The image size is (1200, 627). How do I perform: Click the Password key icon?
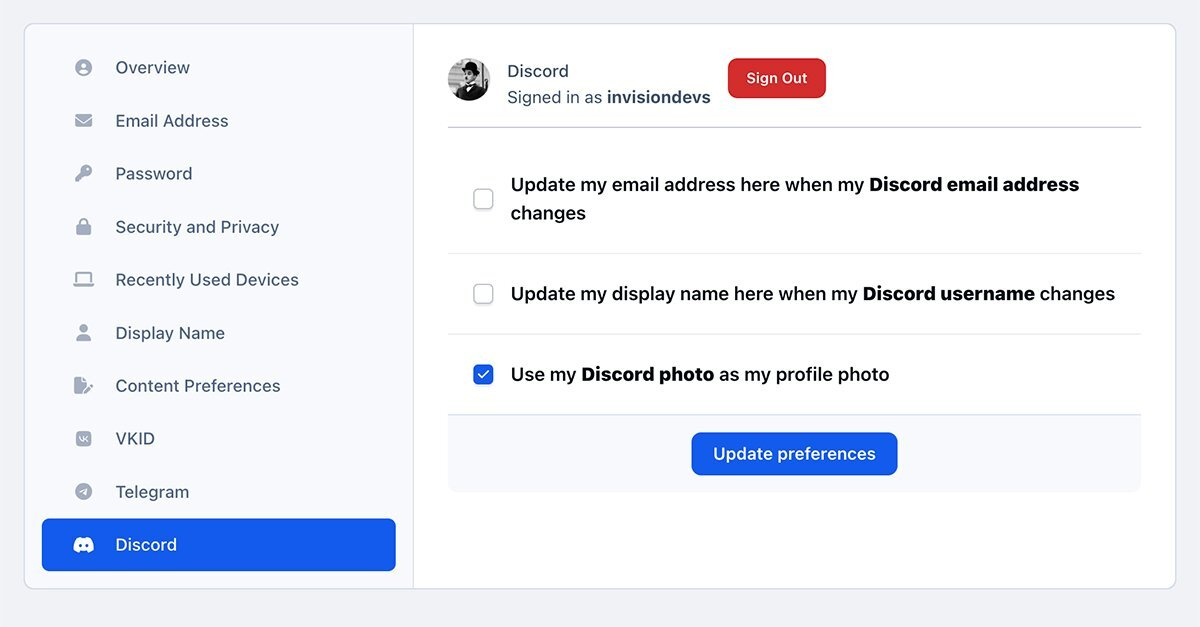click(x=84, y=174)
